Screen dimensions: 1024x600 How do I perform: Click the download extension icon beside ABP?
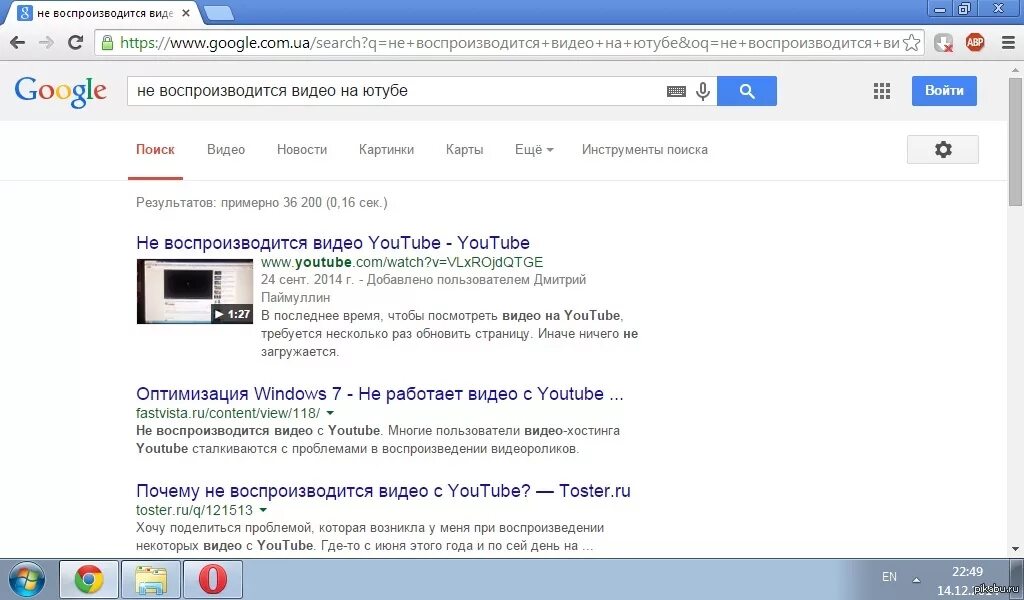click(x=943, y=43)
